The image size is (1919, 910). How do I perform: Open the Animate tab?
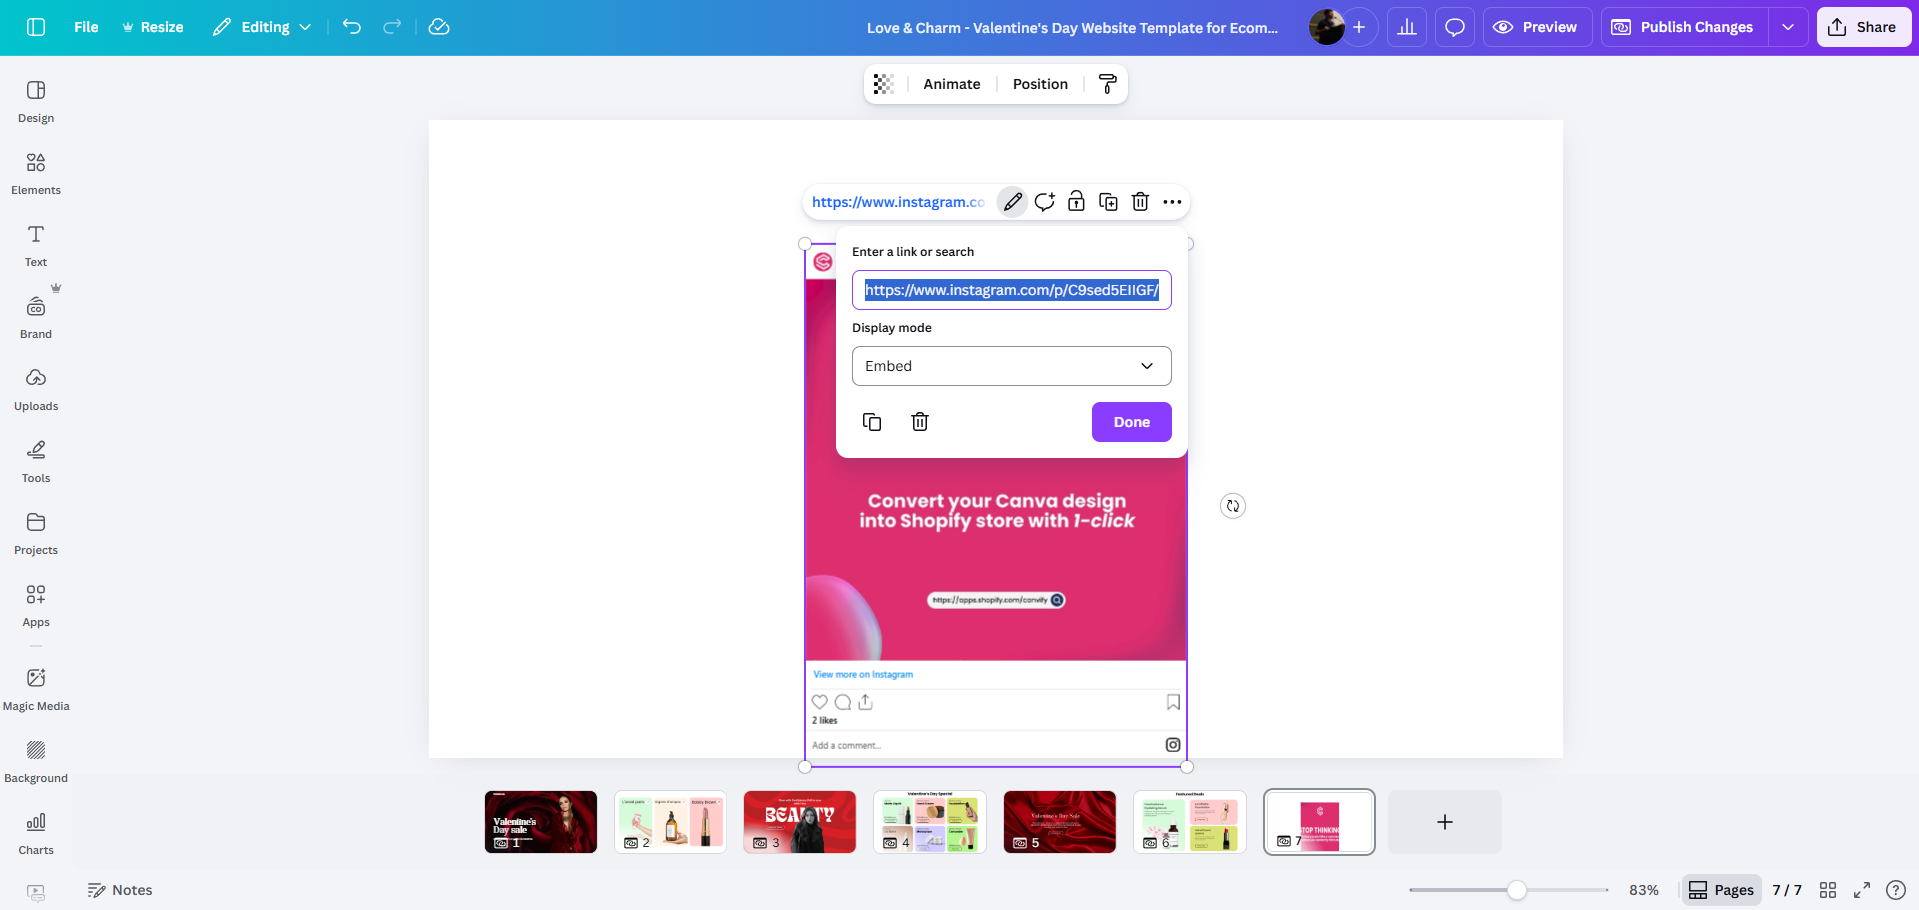(x=951, y=84)
